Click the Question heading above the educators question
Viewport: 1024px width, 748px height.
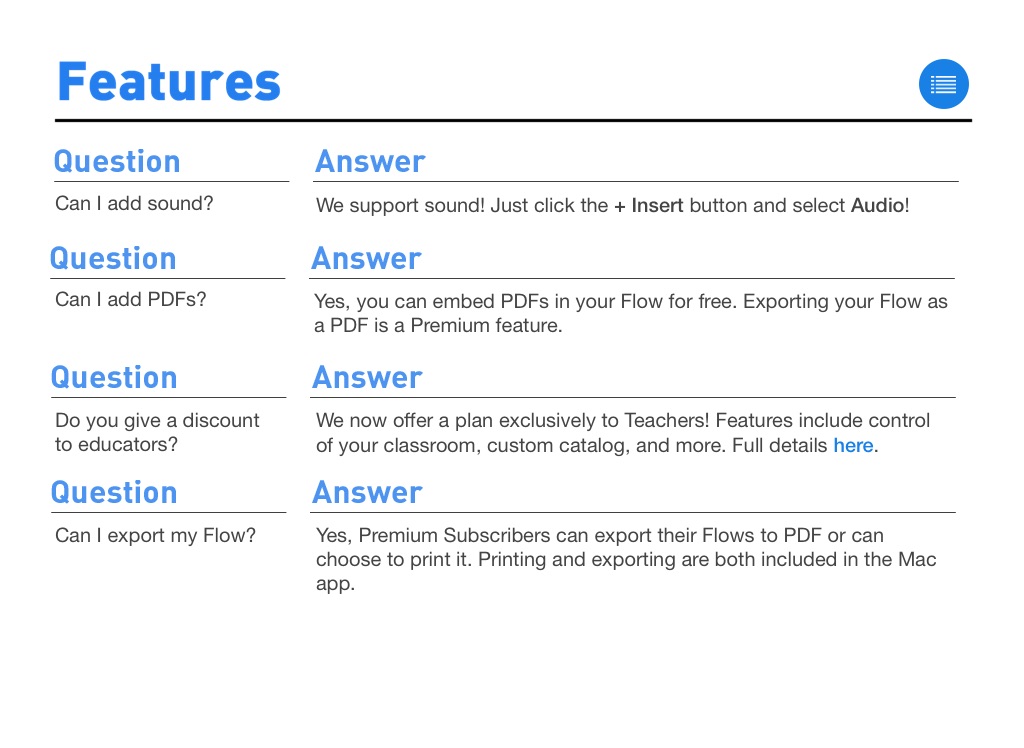(114, 378)
